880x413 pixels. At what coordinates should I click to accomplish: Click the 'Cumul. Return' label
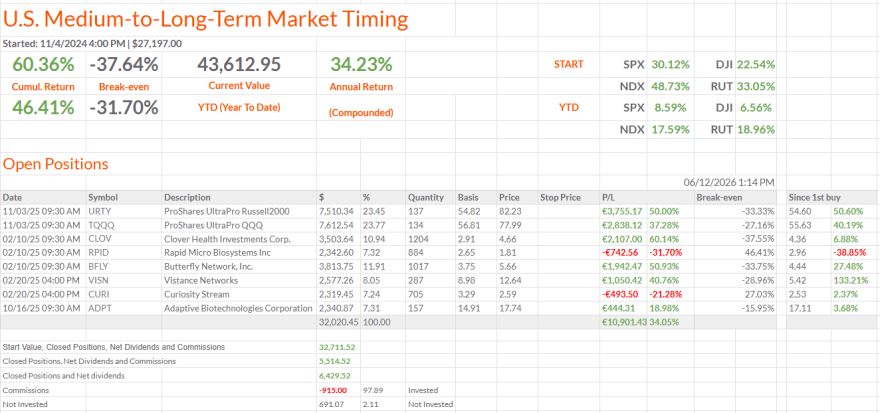pos(43,87)
